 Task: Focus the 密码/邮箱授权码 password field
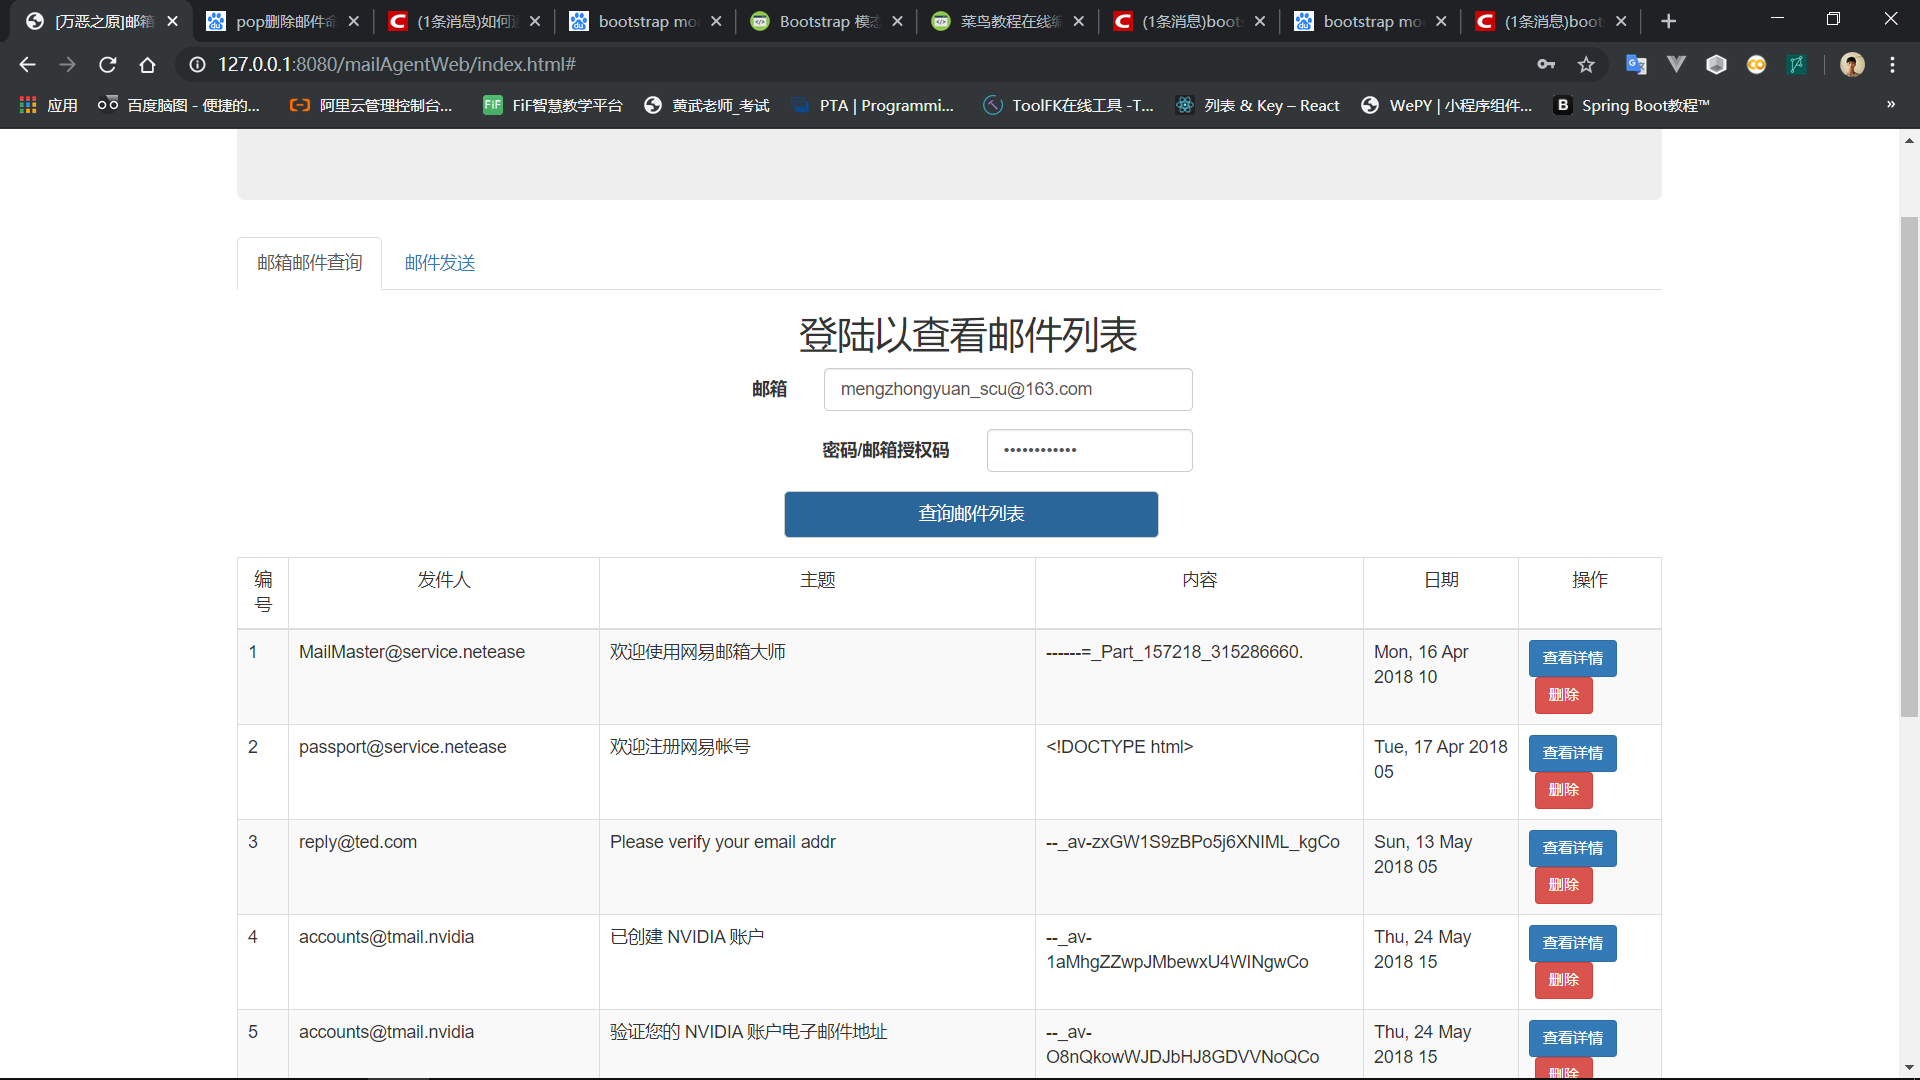point(1088,450)
